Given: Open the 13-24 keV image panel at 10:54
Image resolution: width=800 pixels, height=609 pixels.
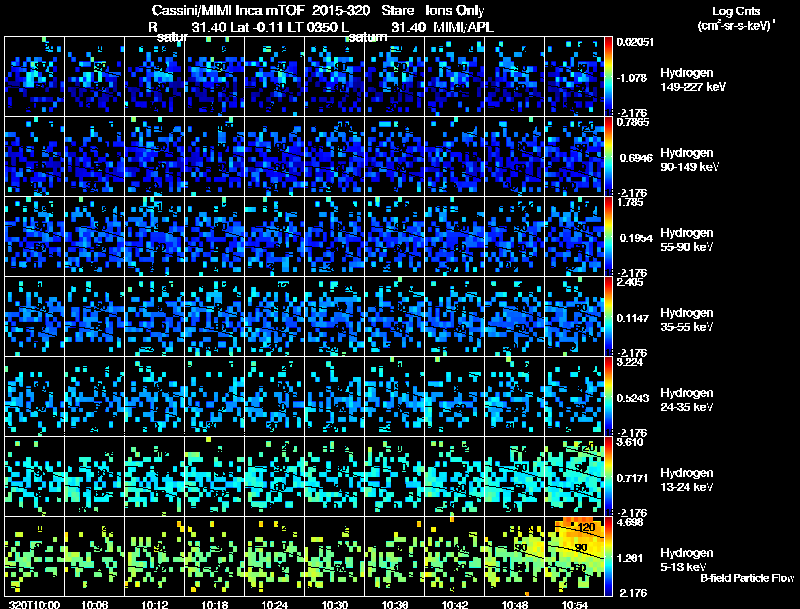Looking at the screenshot, I should [574, 476].
